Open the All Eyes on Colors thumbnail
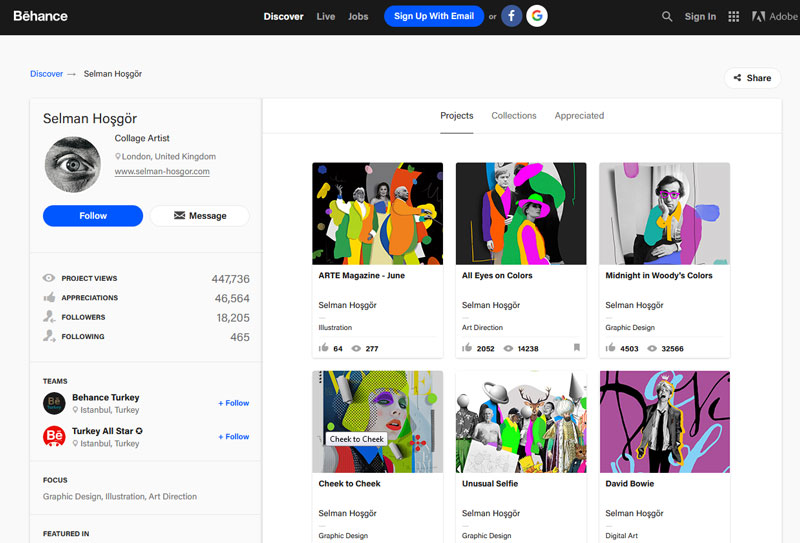Image resolution: width=800 pixels, height=543 pixels. (x=521, y=214)
